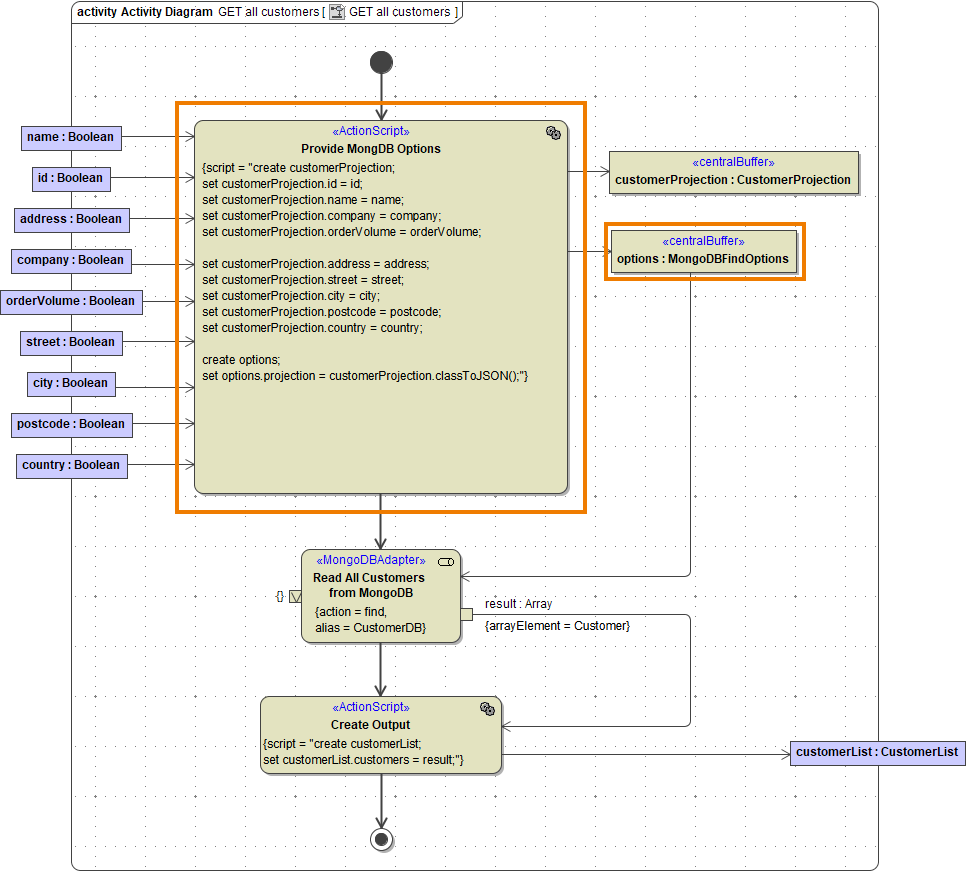Click gear icon on the Create Output node
Viewport: 966px width, 871px height.
click(487, 708)
